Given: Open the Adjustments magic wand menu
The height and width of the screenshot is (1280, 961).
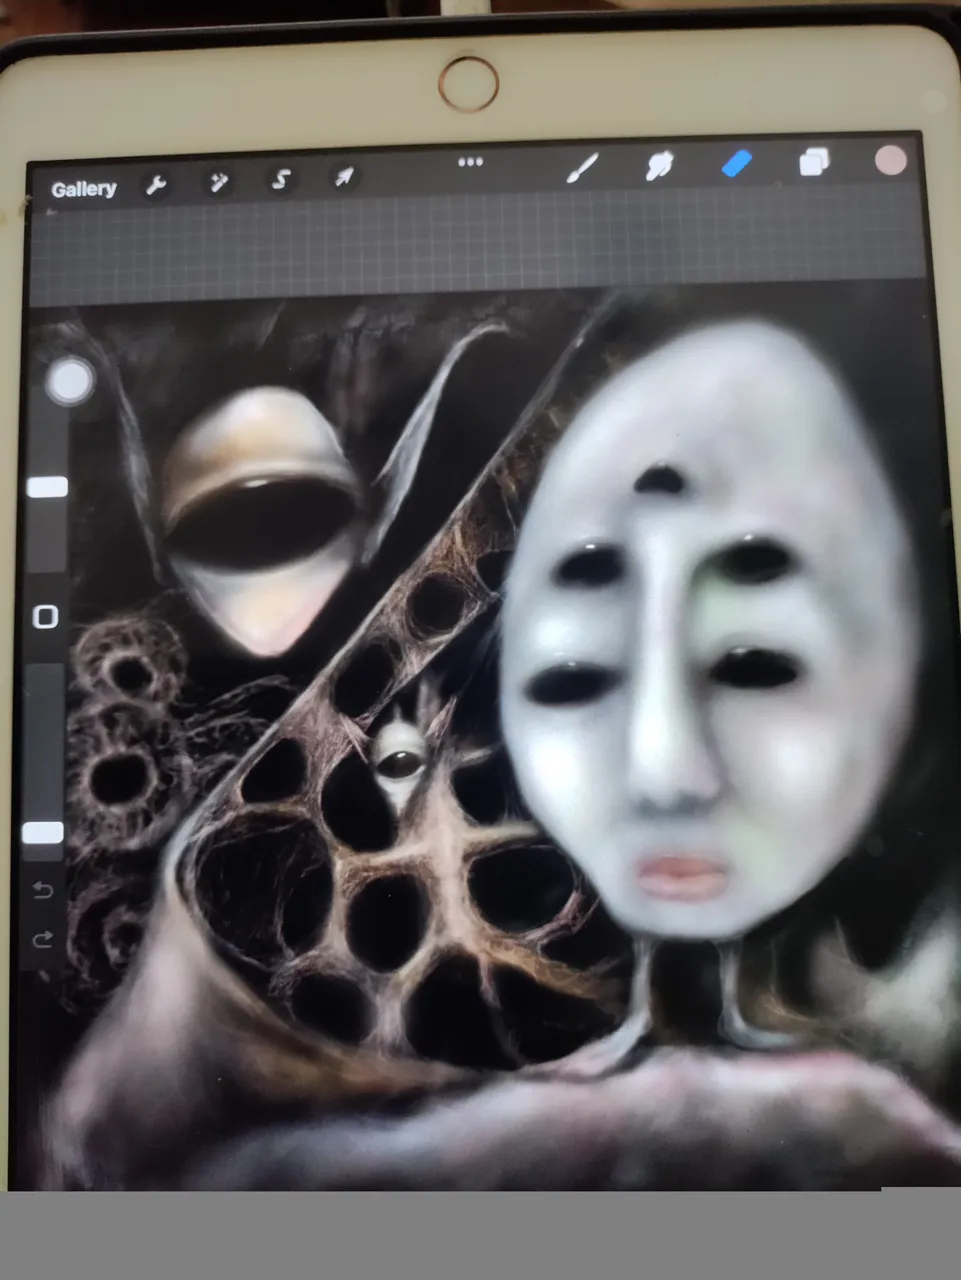Looking at the screenshot, I should 218,182.
